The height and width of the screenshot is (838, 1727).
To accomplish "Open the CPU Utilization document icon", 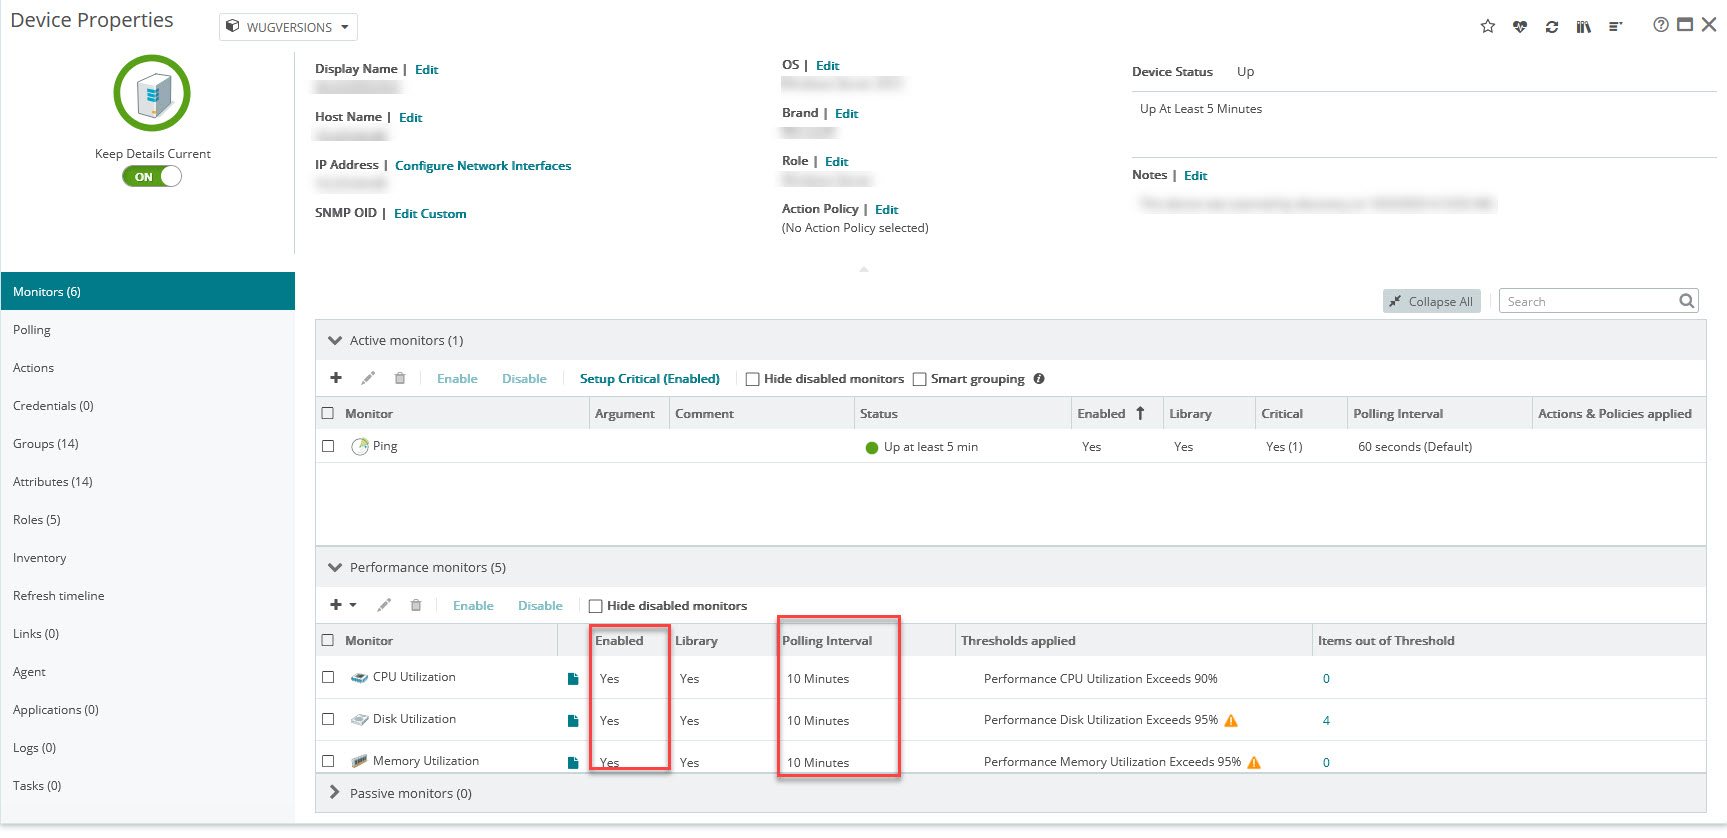I will tap(573, 679).
